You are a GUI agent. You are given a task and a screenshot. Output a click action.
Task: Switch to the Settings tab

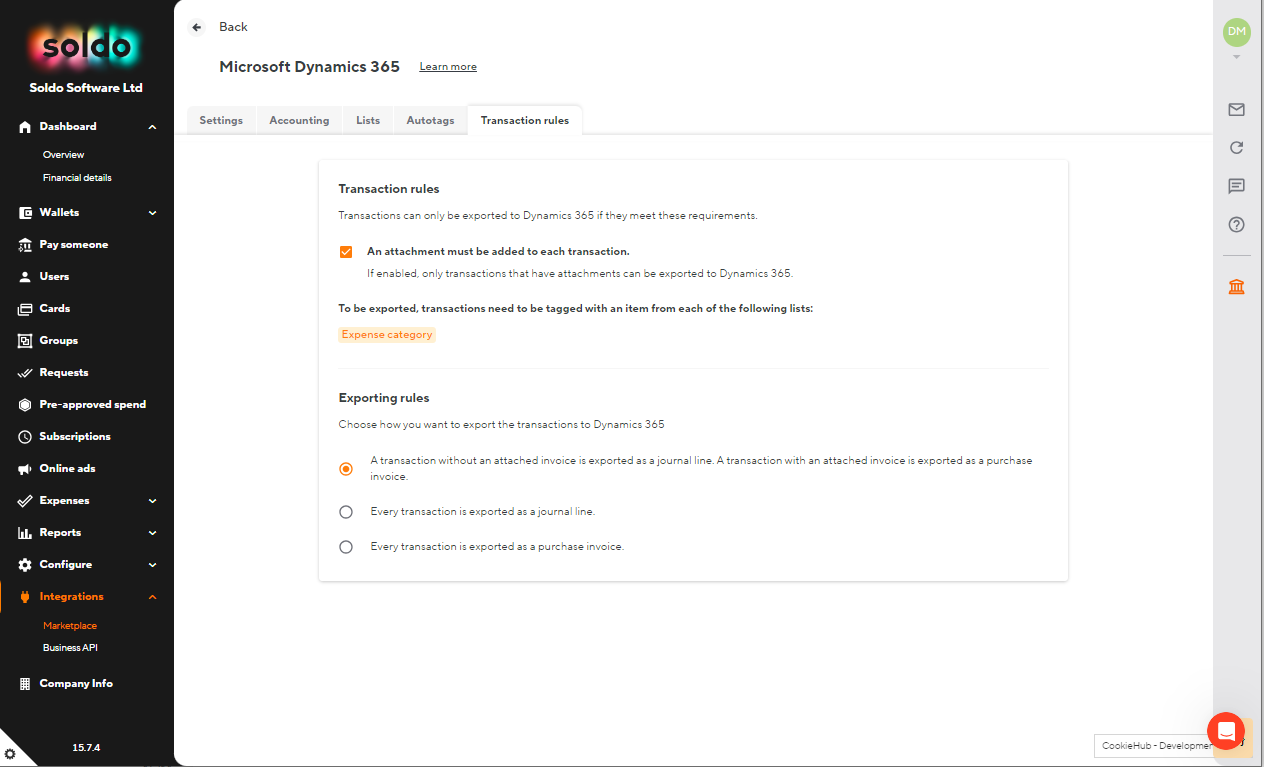tap(221, 120)
